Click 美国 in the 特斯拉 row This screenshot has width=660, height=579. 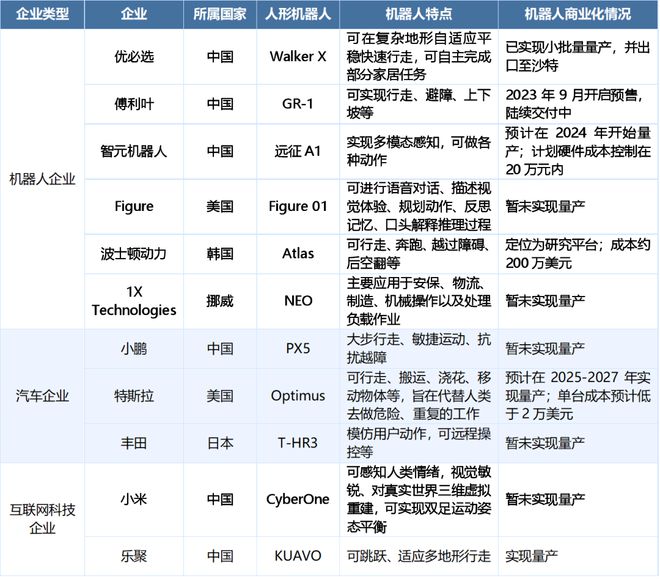click(x=220, y=396)
